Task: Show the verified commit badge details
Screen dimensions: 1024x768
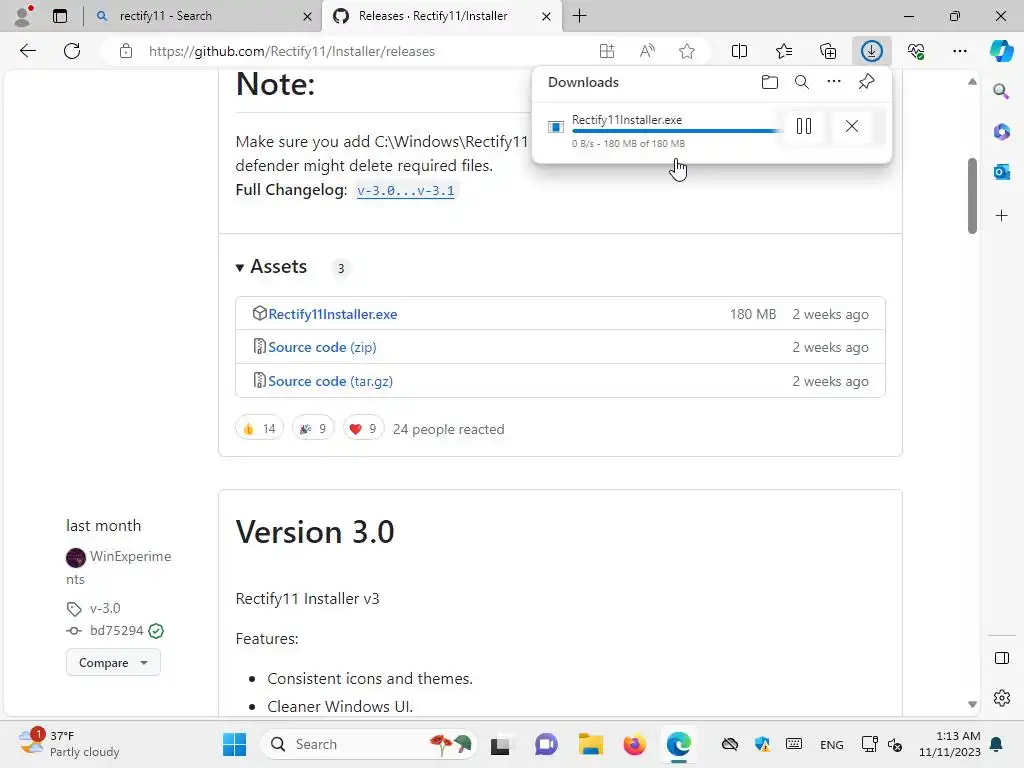Action: (x=156, y=631)
